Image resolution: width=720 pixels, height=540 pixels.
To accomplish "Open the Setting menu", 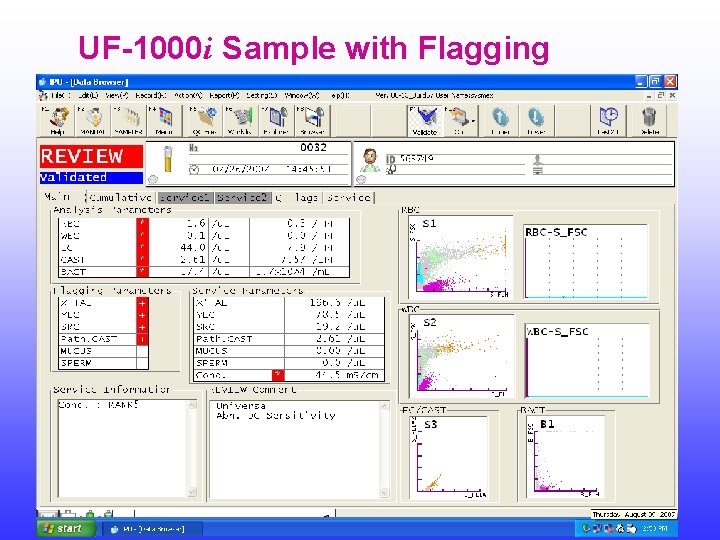I will pos(262,96).
